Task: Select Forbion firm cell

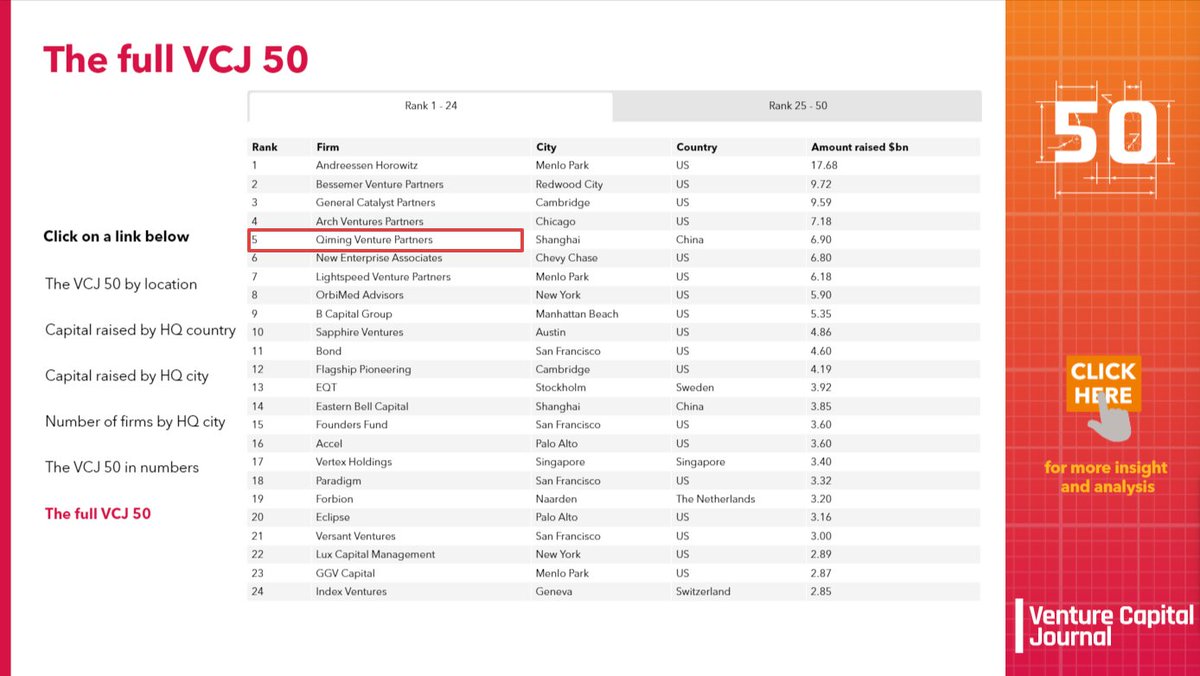Action: point(335,498)
